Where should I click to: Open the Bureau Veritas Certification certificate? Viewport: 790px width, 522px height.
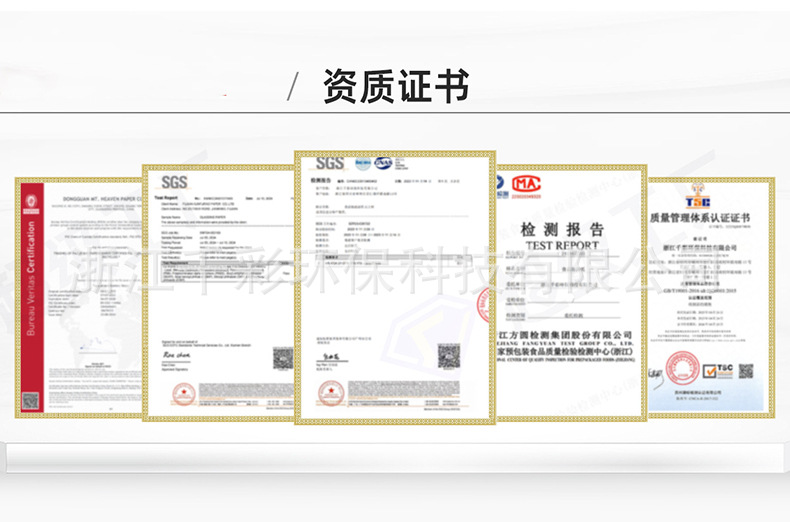point(80,297)
